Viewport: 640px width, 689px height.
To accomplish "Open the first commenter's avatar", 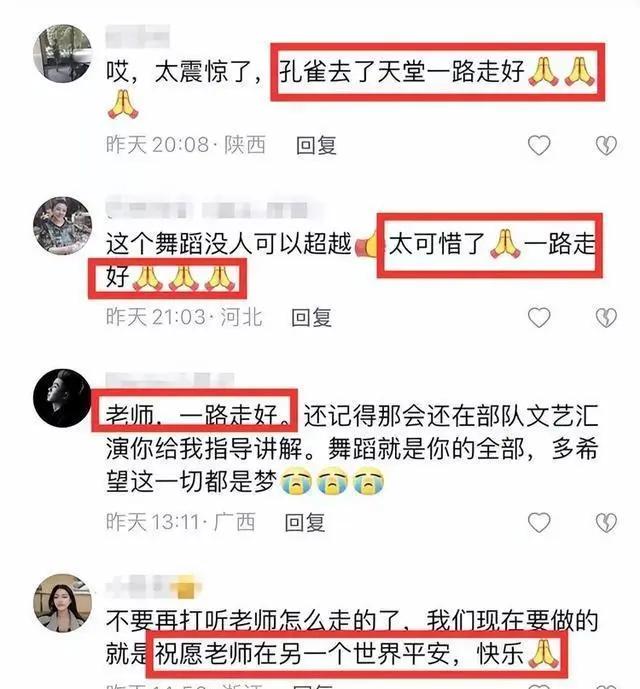I will 62,54.
